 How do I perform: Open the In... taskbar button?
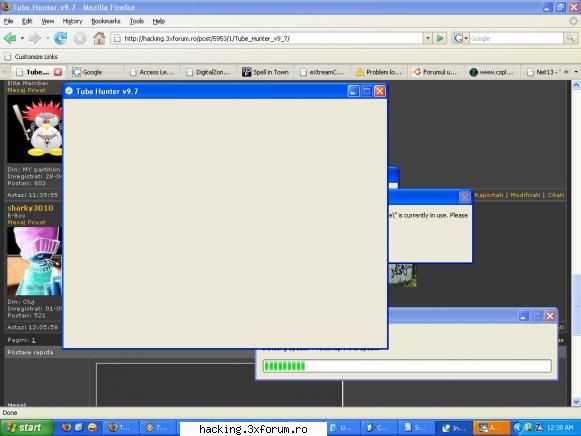click(x=454, y=427)
